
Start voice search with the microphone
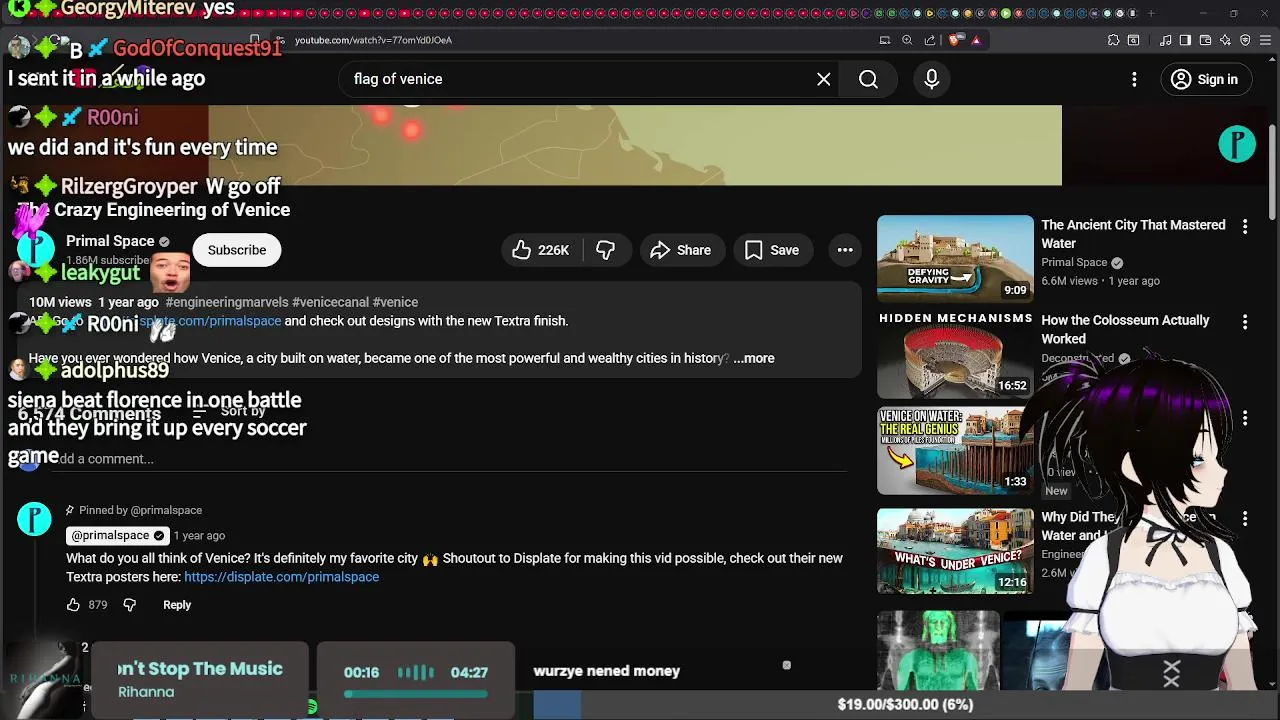[931, 79]
